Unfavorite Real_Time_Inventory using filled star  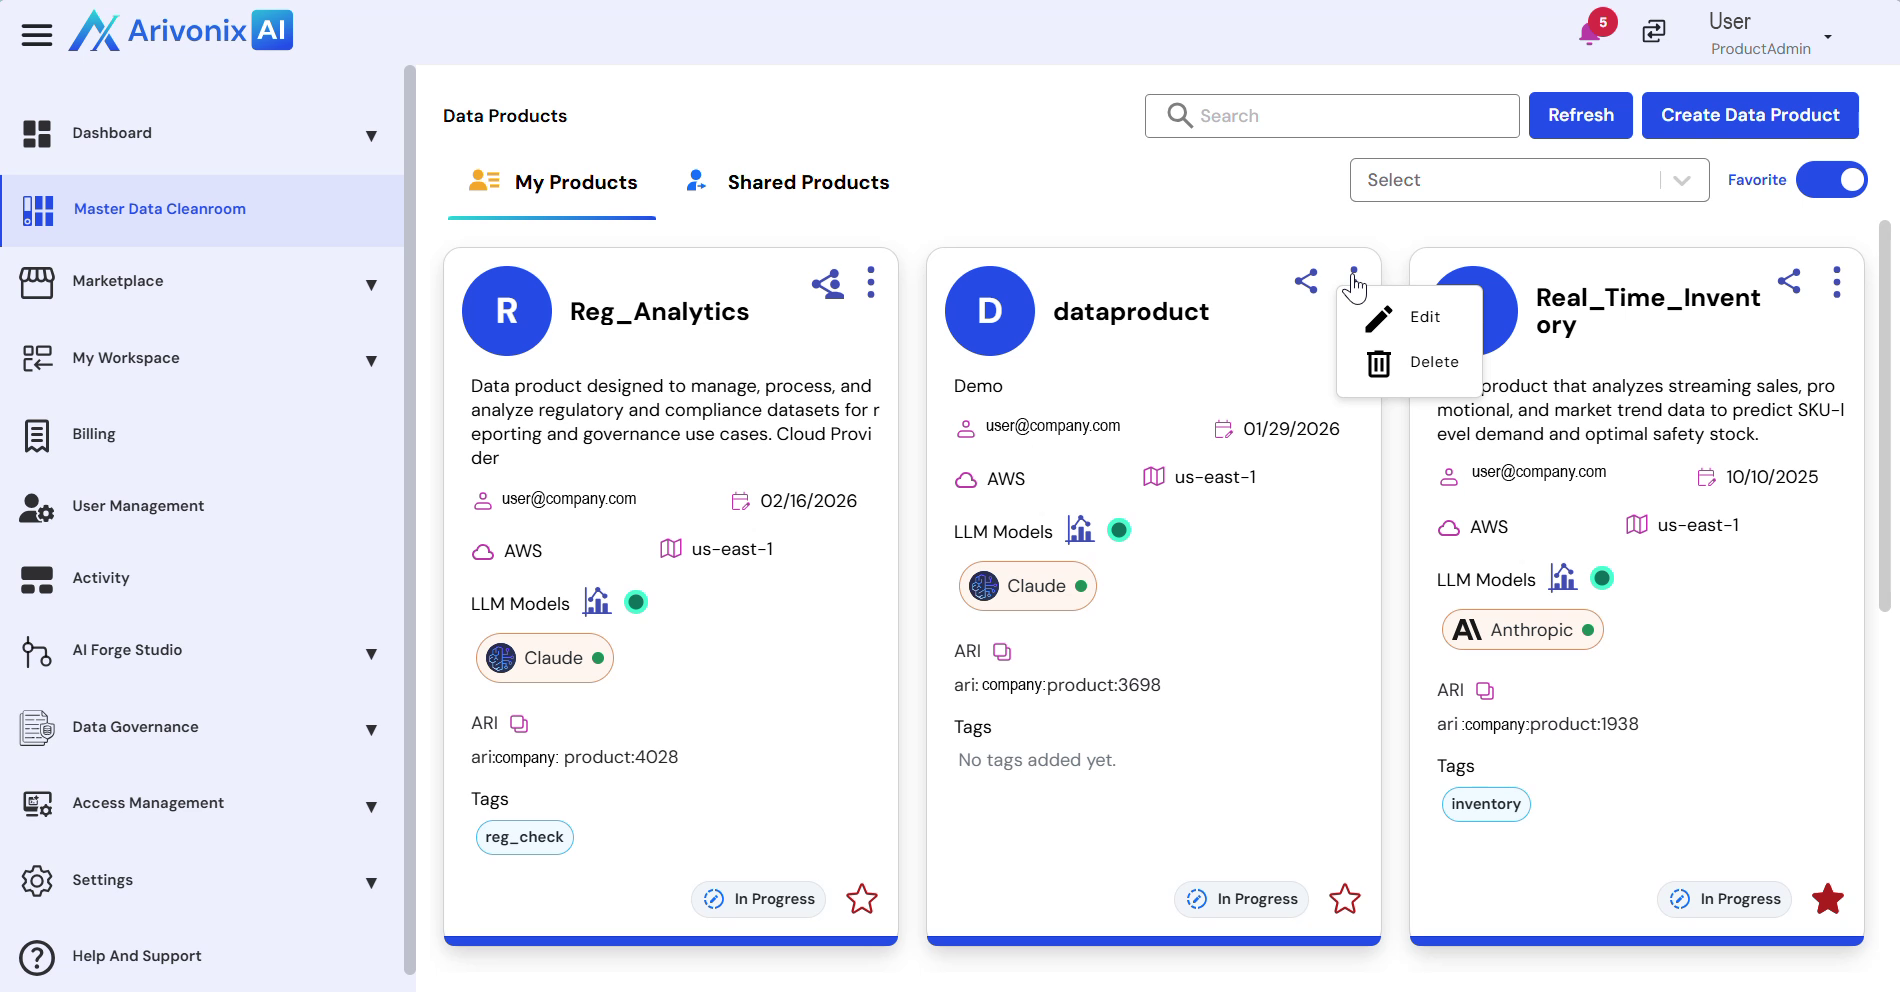tap(1827, 899)
